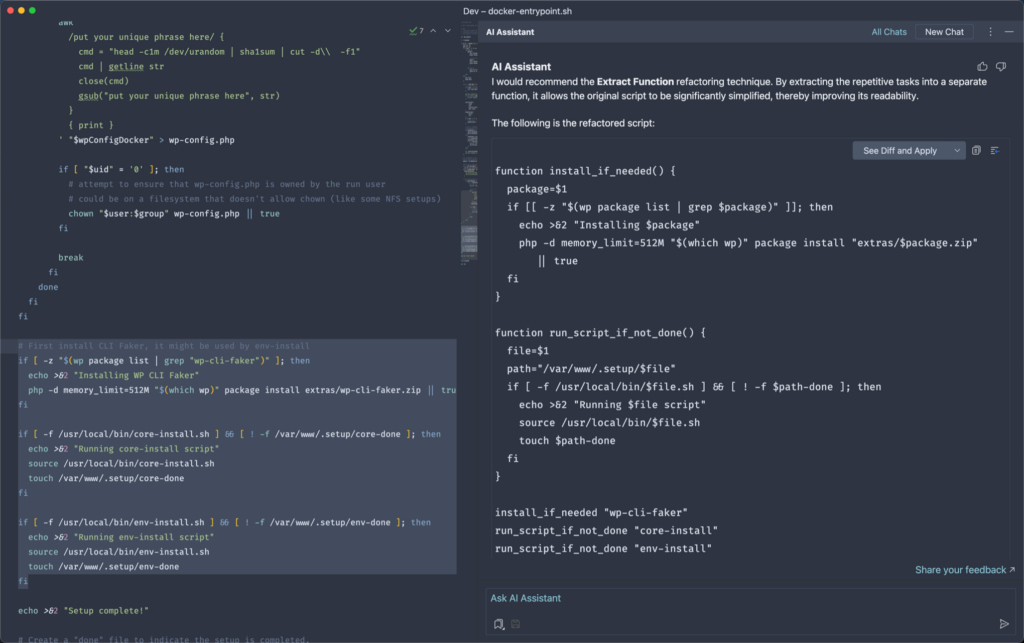The width and height of the screenshot is (1024, 643).
Task: Jump to previous highlighted problem arrow
Action: point(433,31)
